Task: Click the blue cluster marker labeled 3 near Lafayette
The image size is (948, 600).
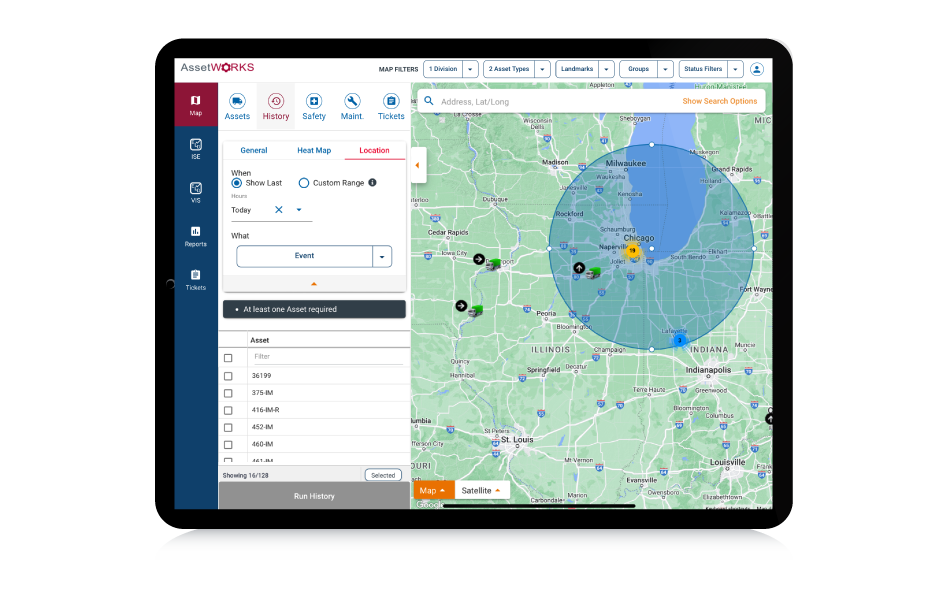Action: pyautogui.click(x=680, y=341)
